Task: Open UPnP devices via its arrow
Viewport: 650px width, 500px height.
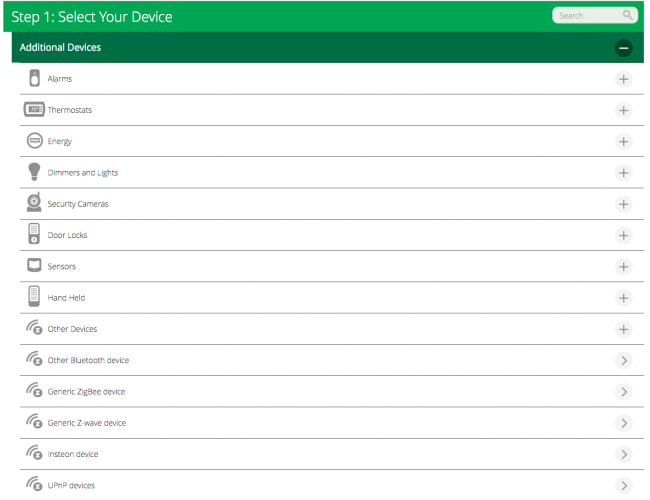Action: click(x=623, y=486)
